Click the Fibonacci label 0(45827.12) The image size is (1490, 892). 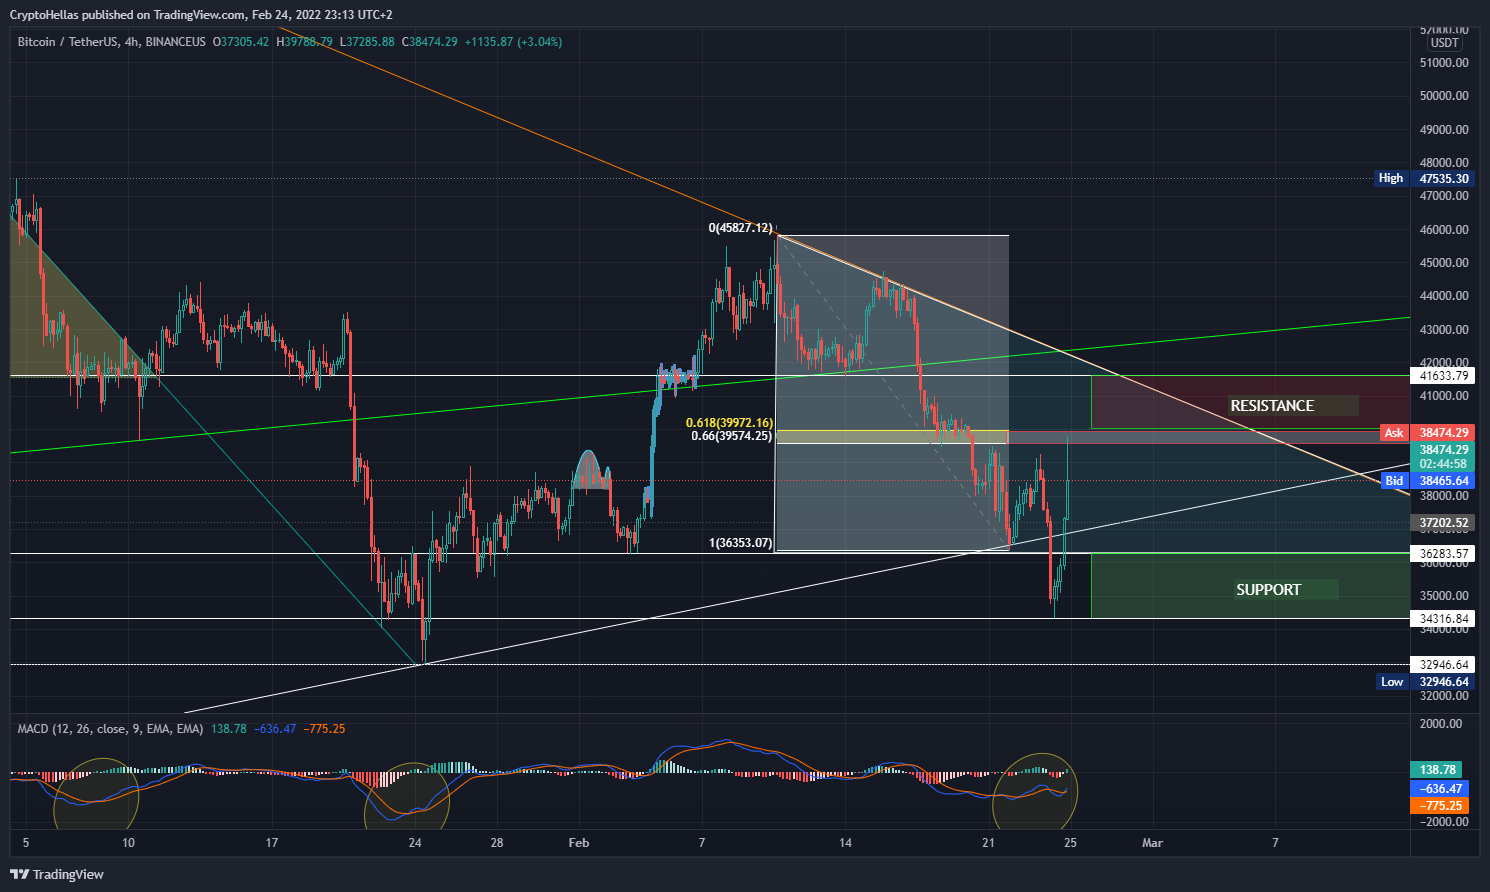pyautogui.click(x=740, y=228)
